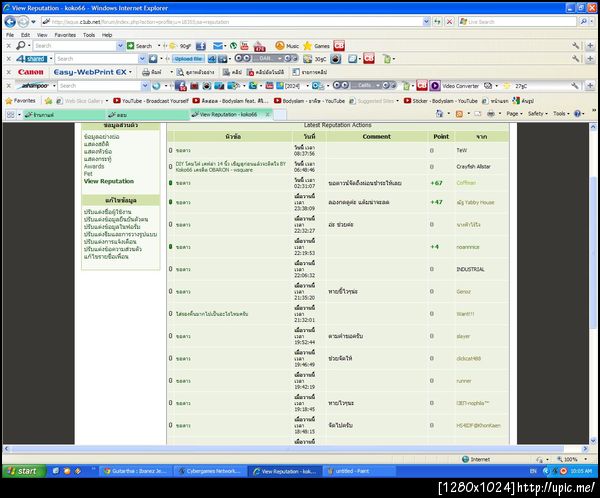Open the Facebook icon in the search toolbar
This screenshot has height=498, width=600.
click(201, 46)
